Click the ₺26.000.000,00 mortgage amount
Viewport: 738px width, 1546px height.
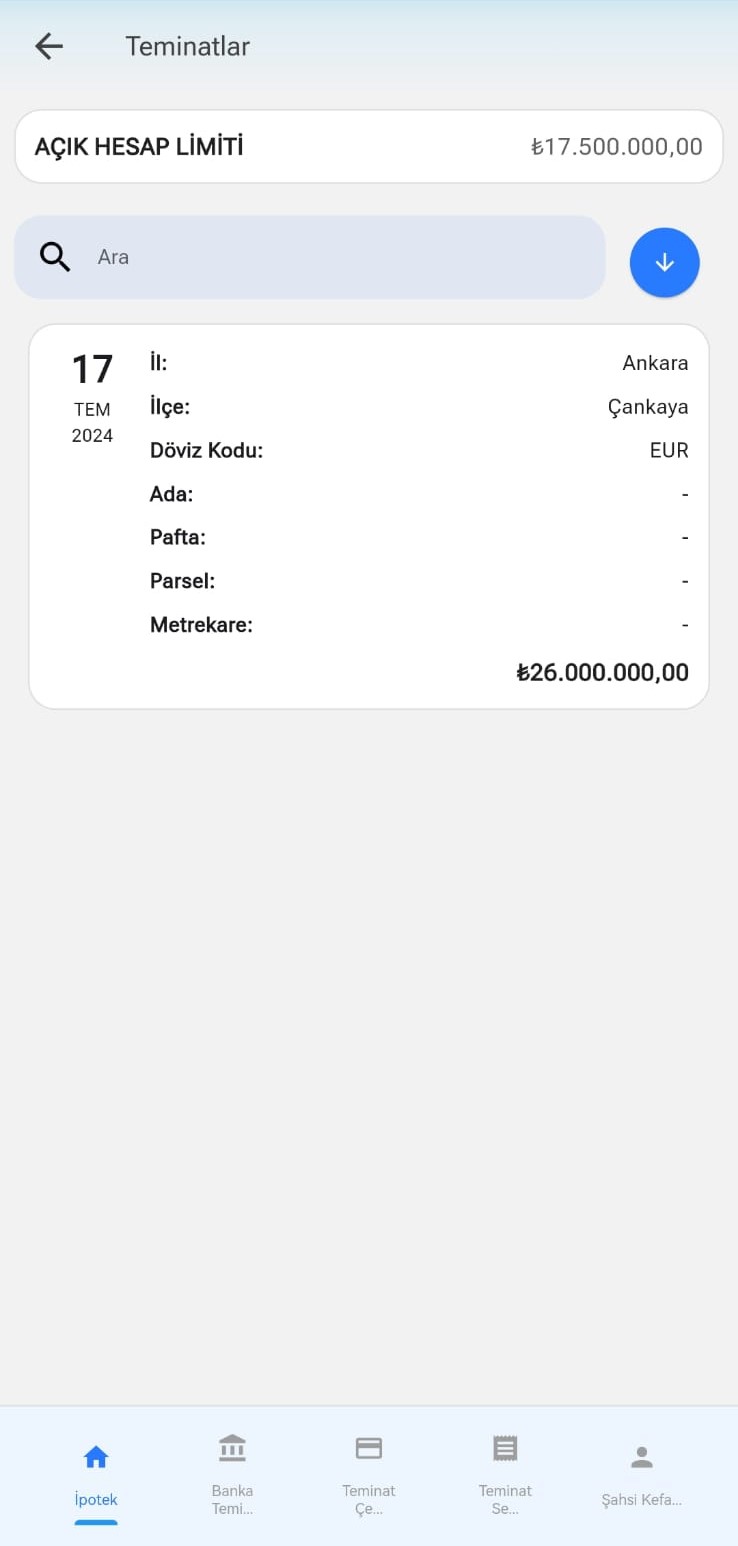pos(602,672)
